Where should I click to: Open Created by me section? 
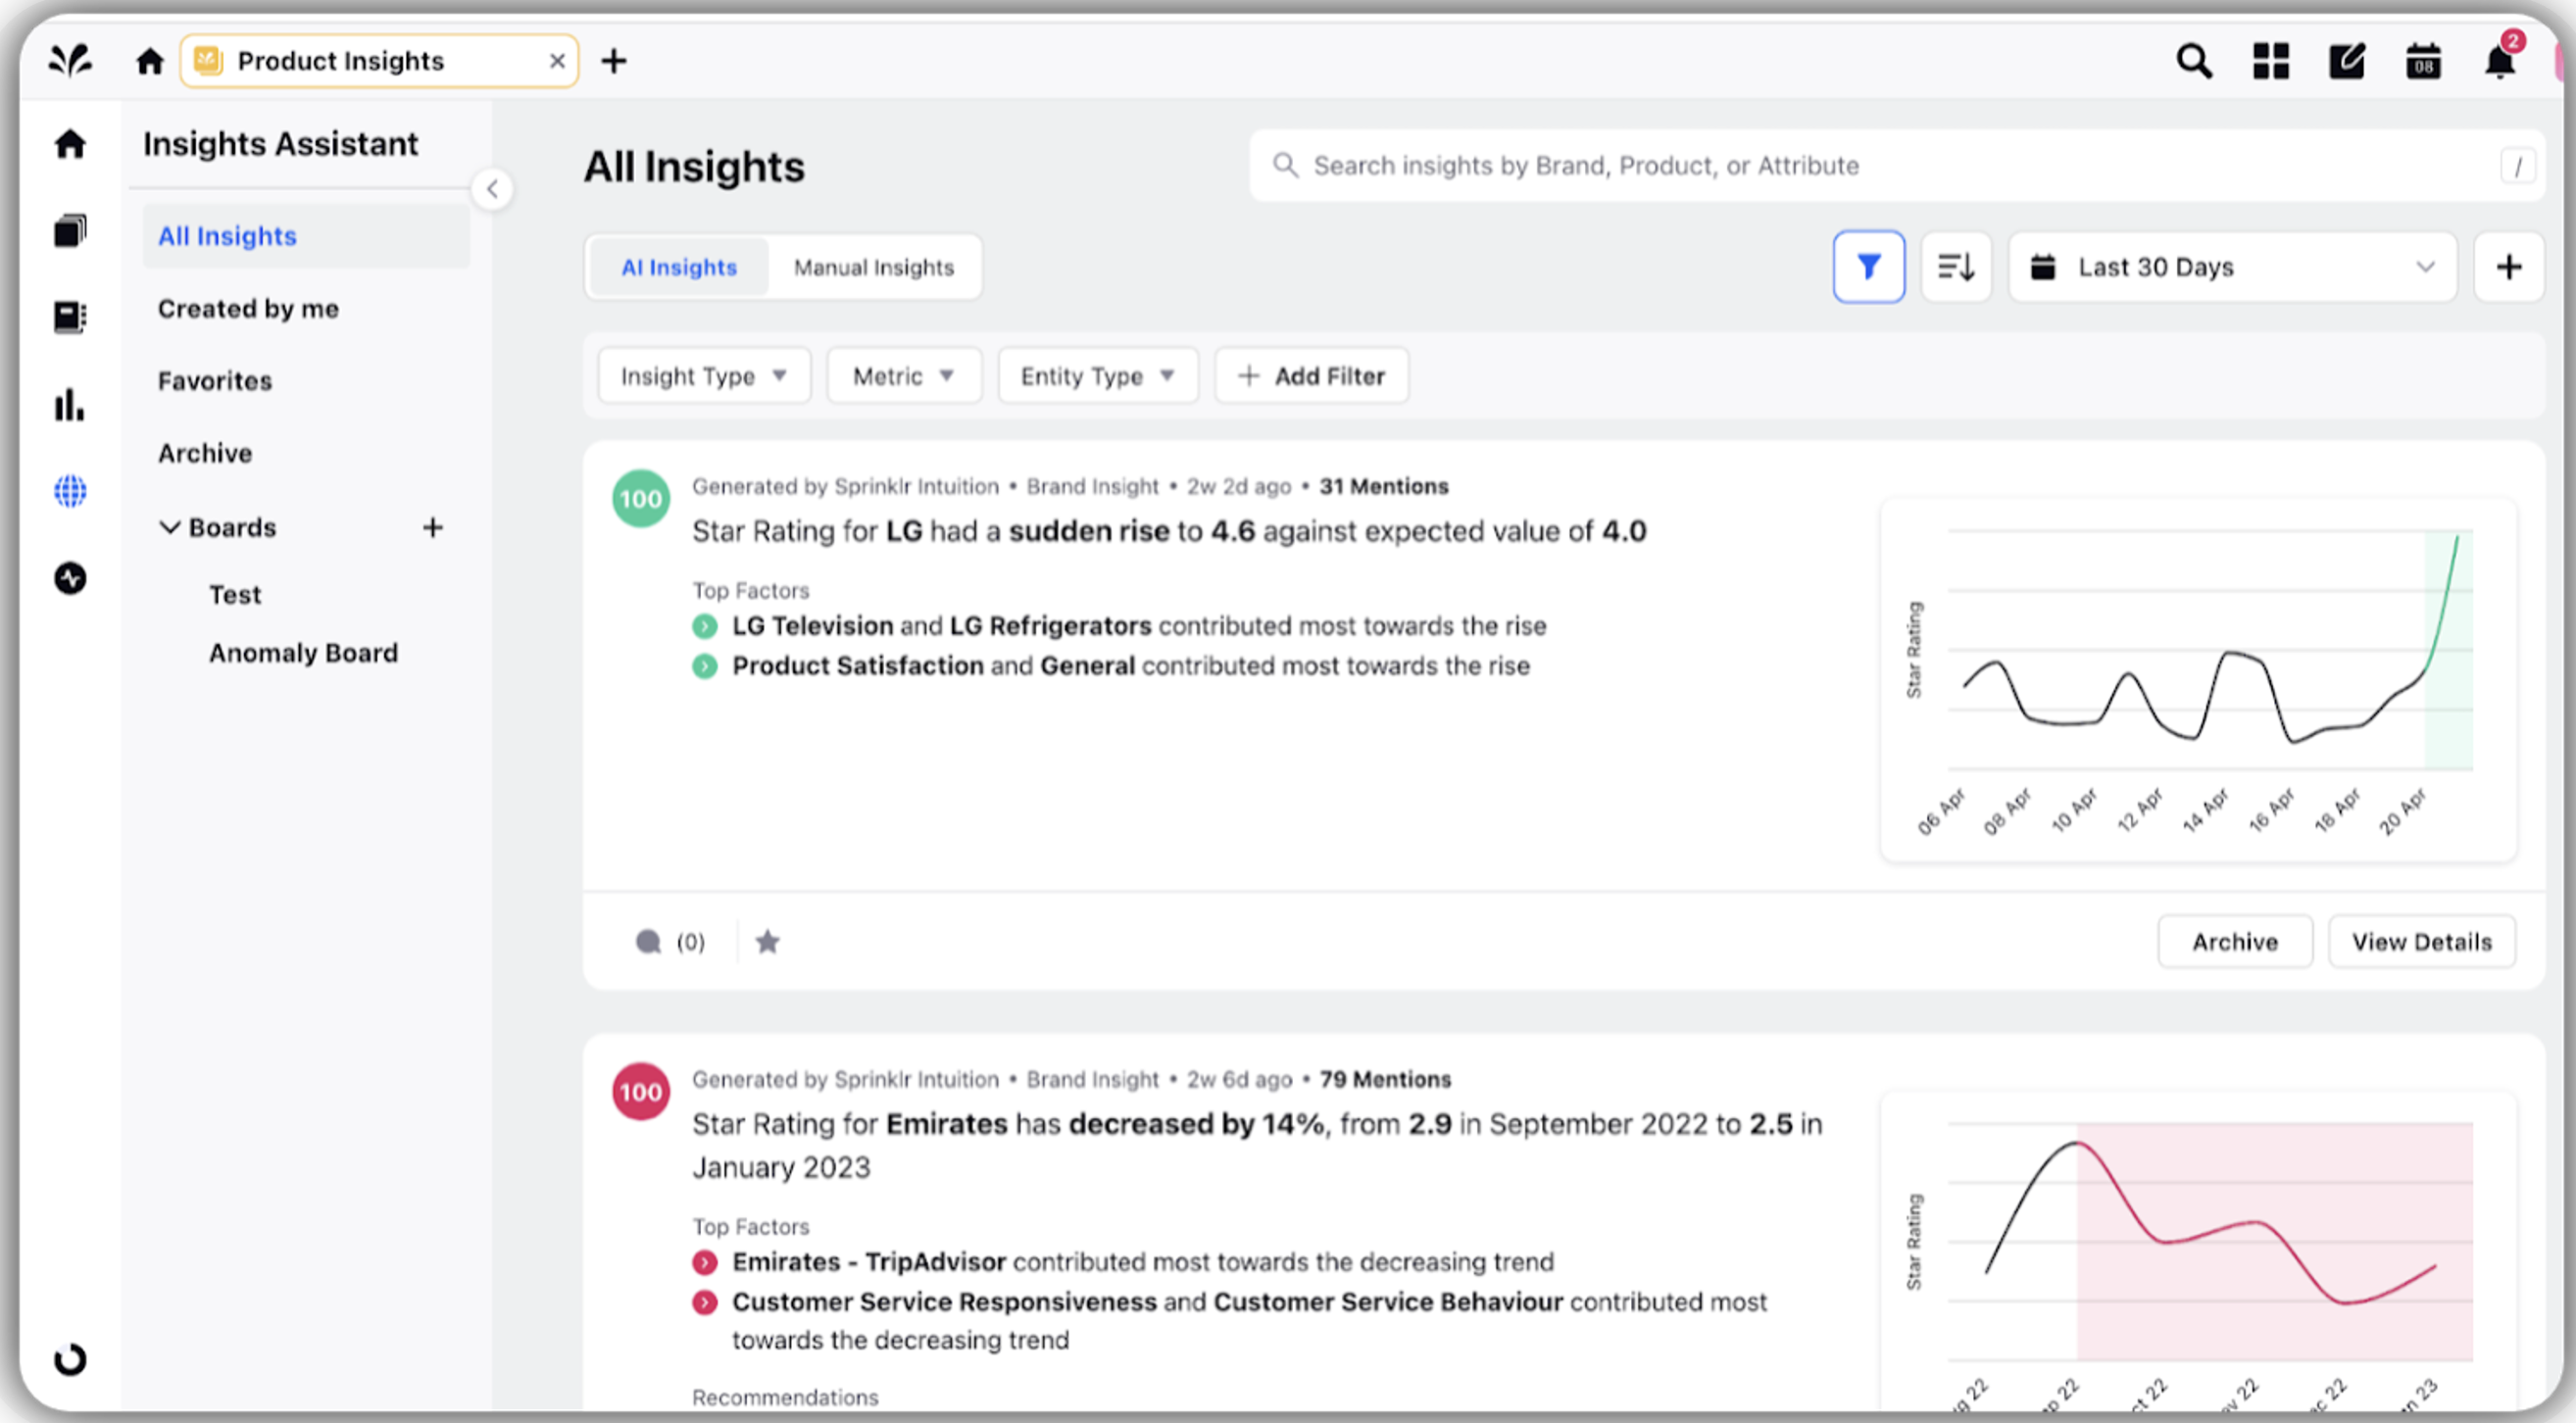[x=248, y=309]
